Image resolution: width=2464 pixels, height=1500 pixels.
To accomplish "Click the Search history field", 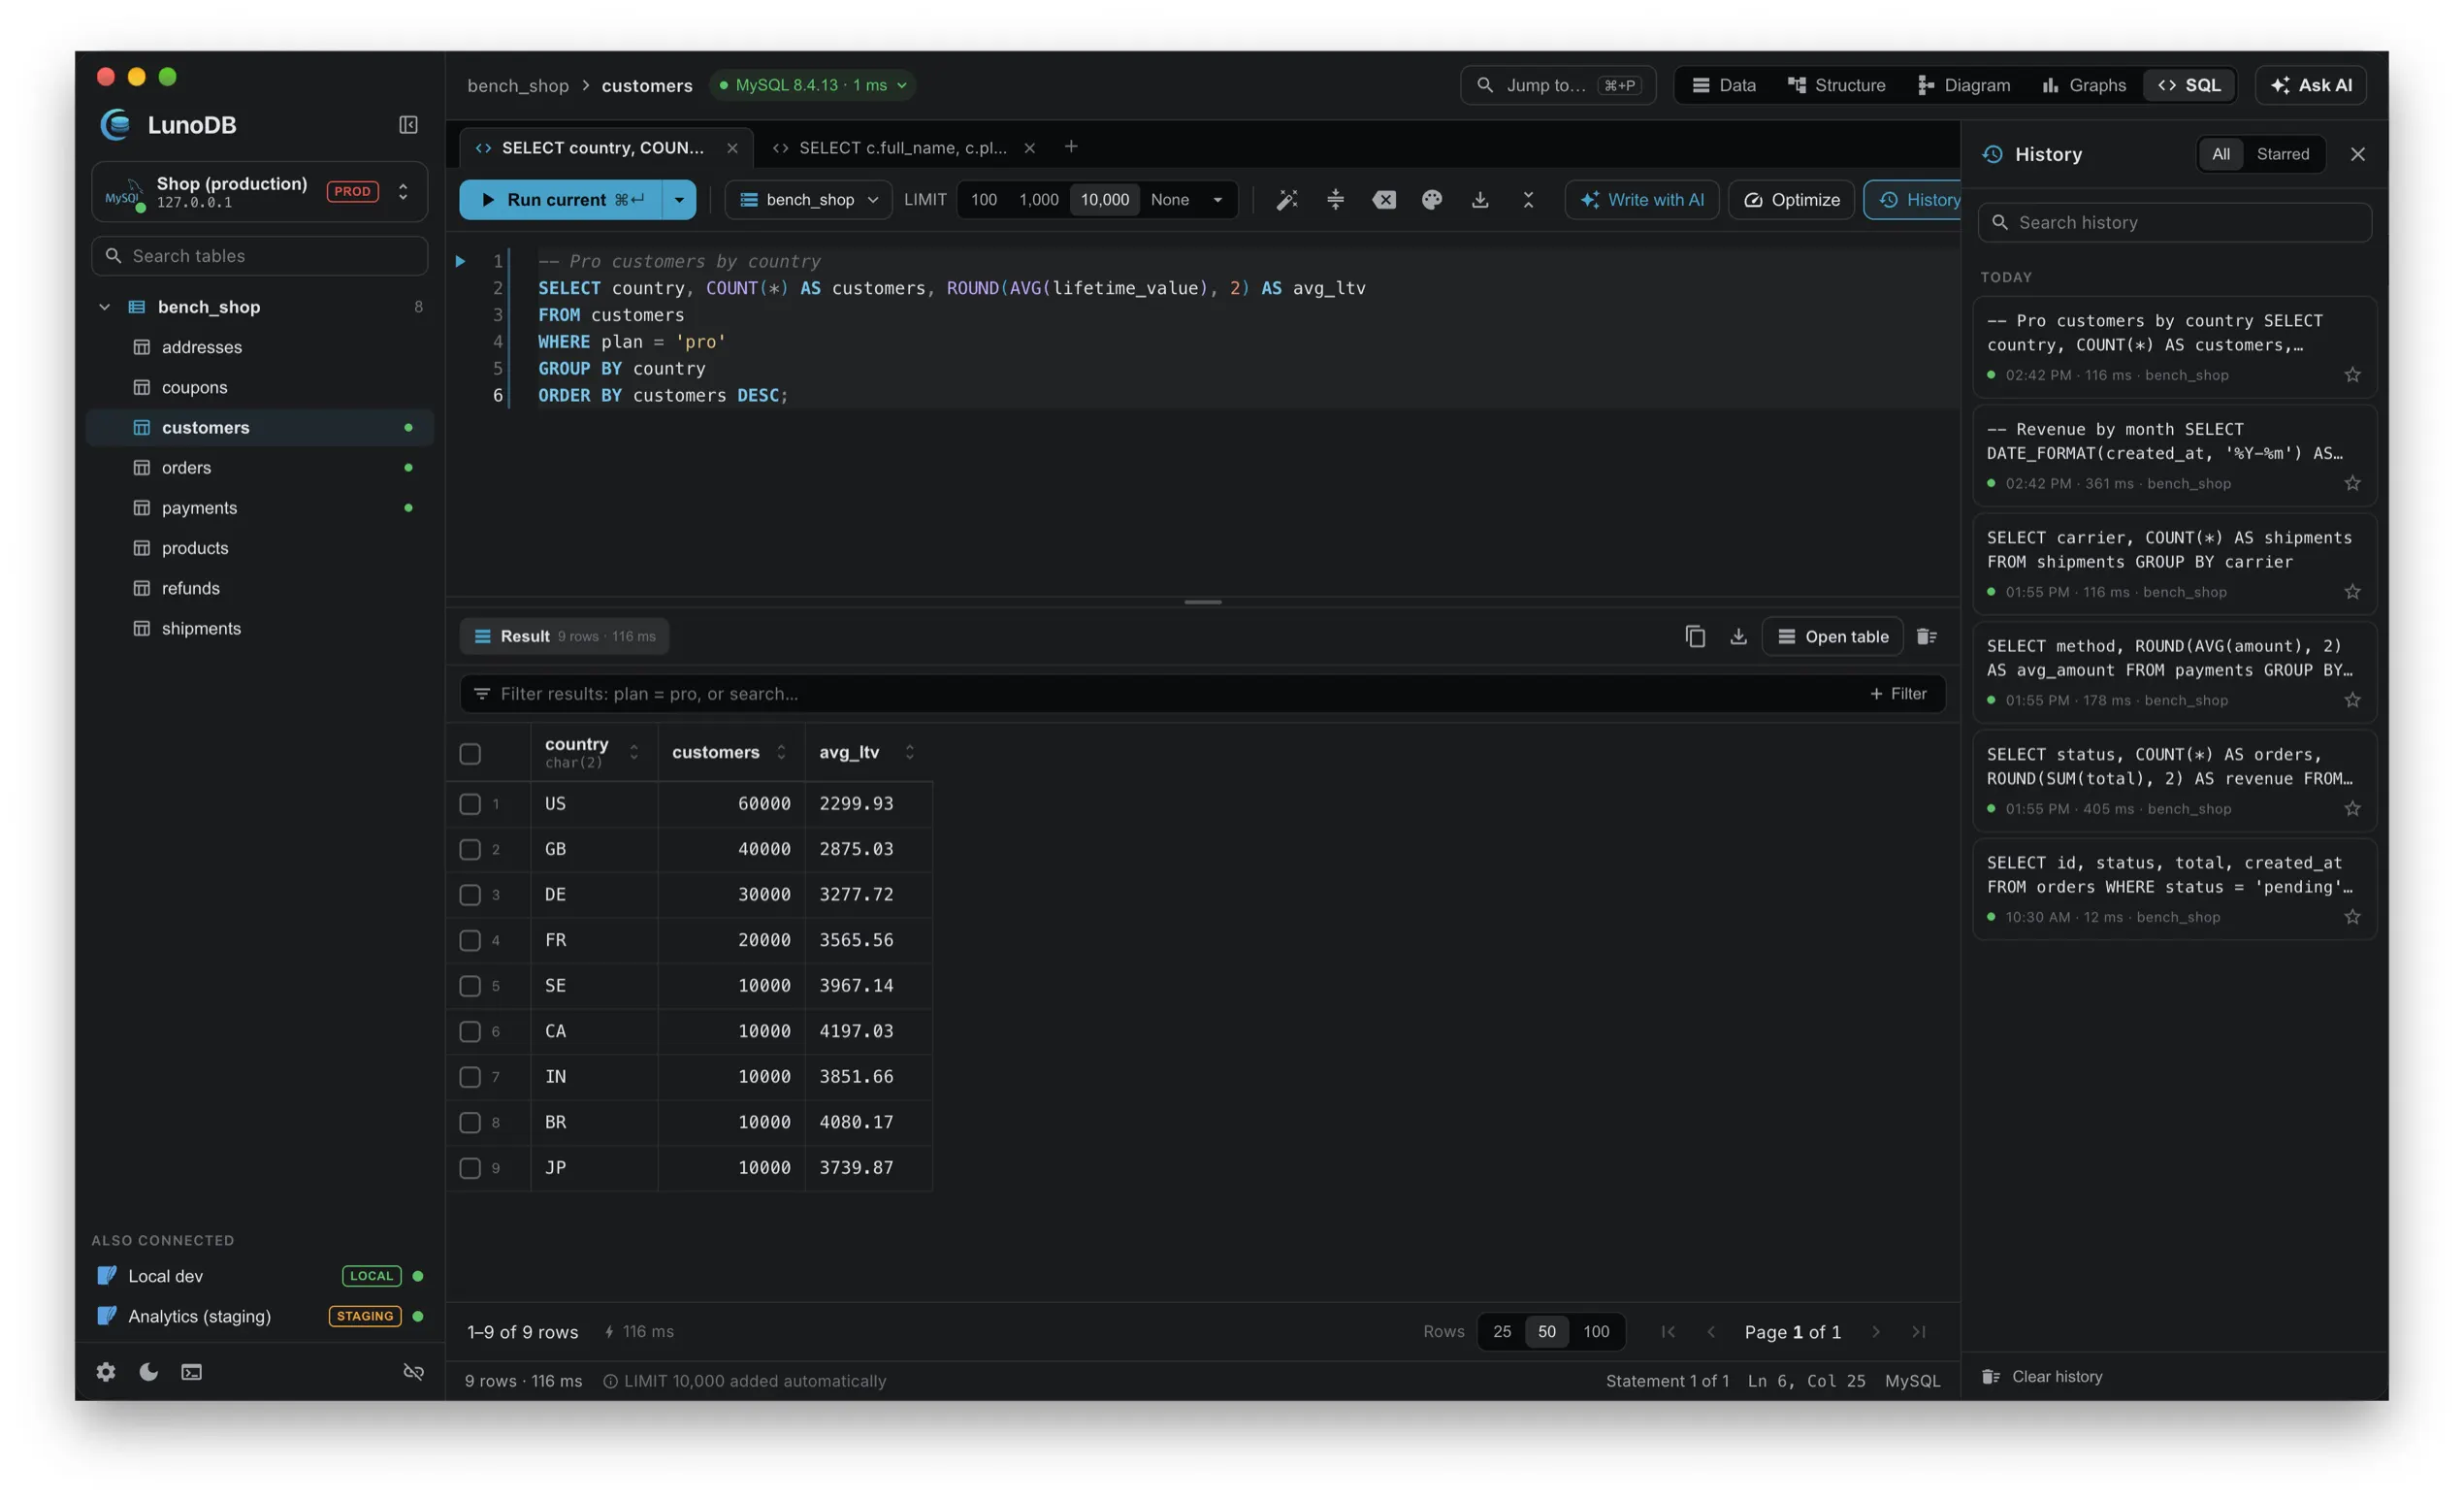I will click(2174, 223).
